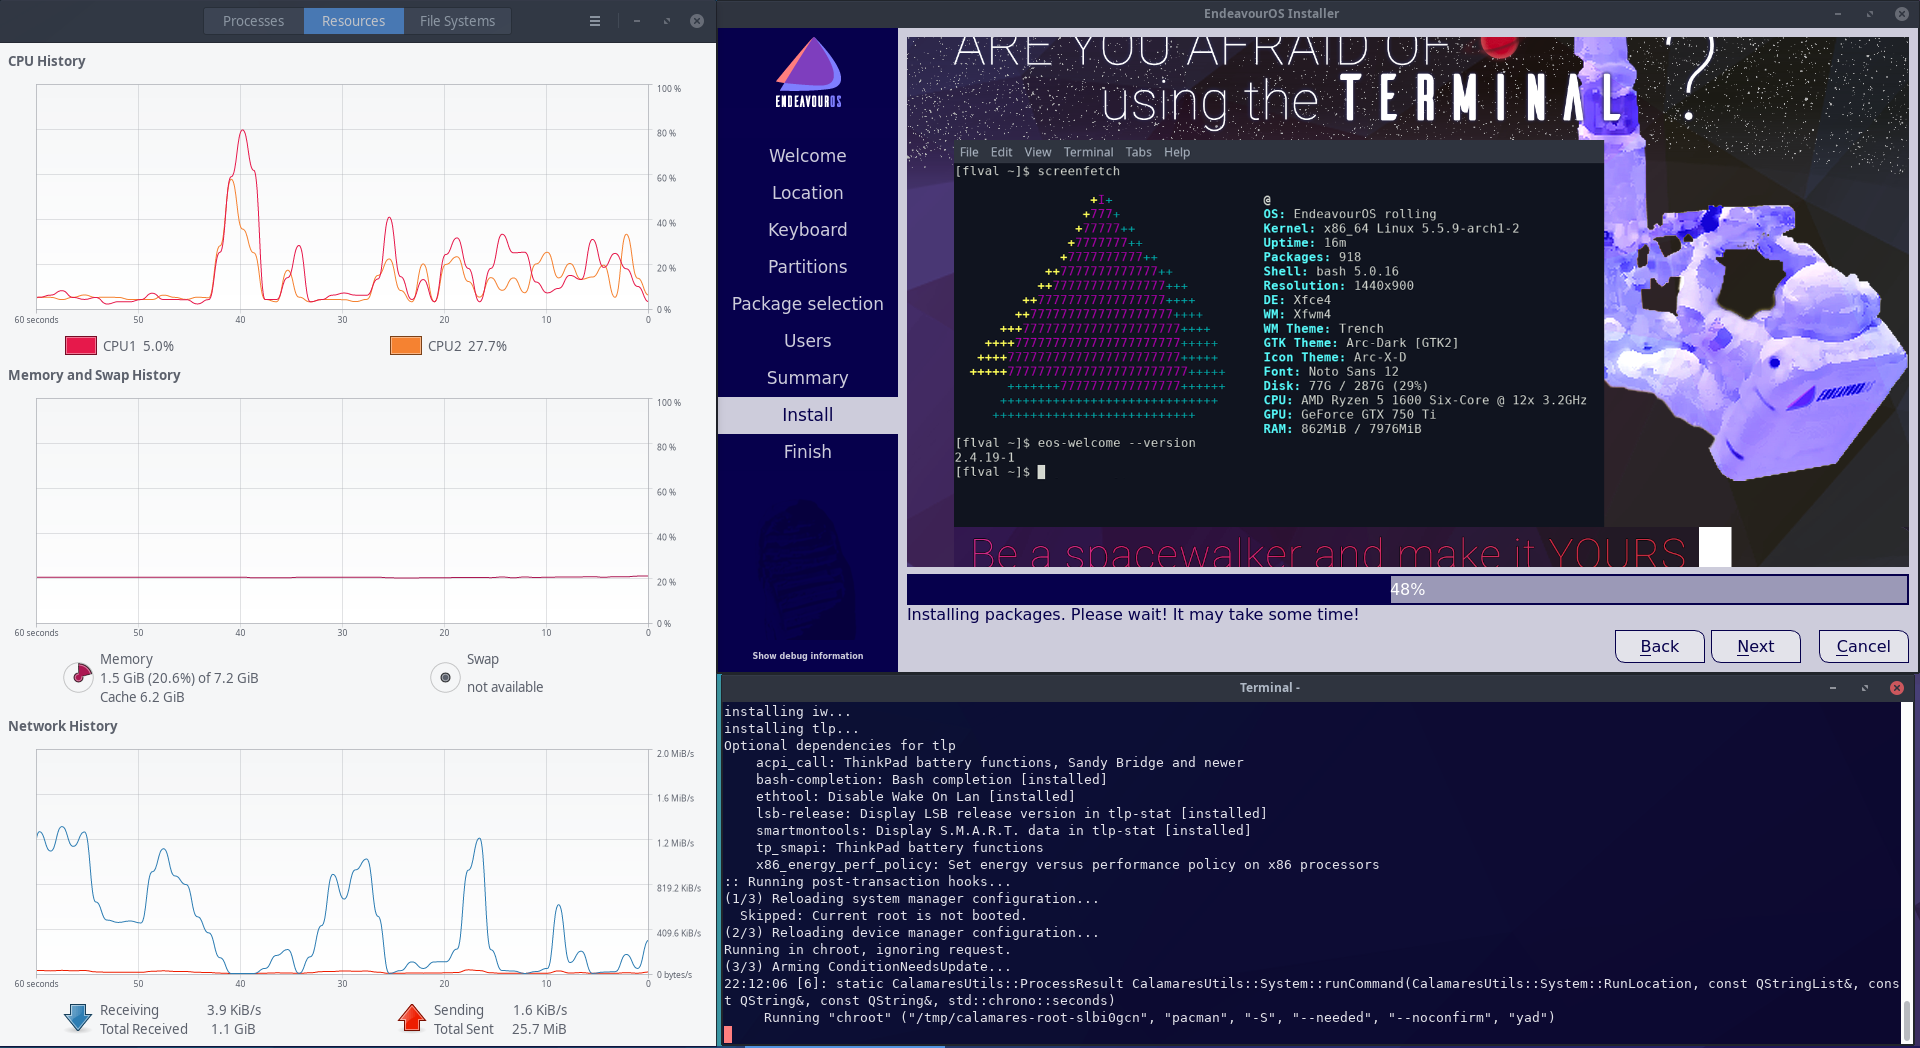Click Show debug information link

tap(808, 656)
